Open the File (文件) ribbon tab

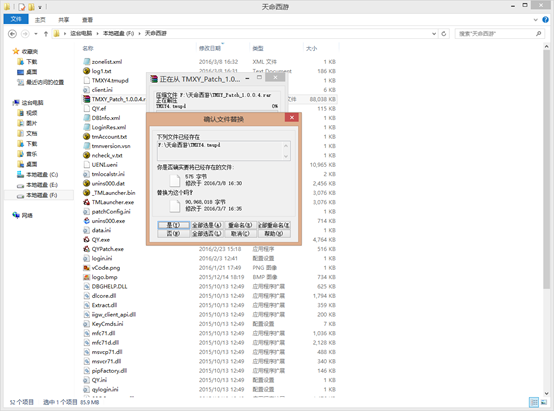(16, 19)
